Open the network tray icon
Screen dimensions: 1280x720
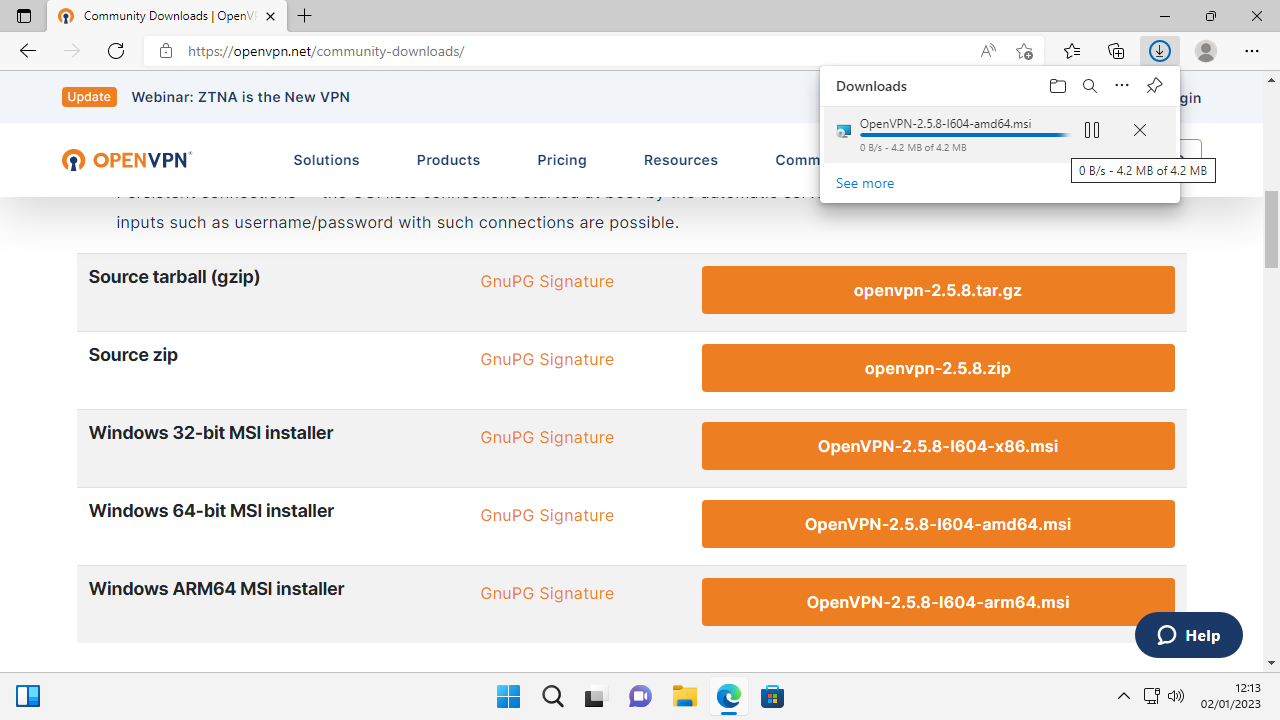click(x=1151, y=696)
